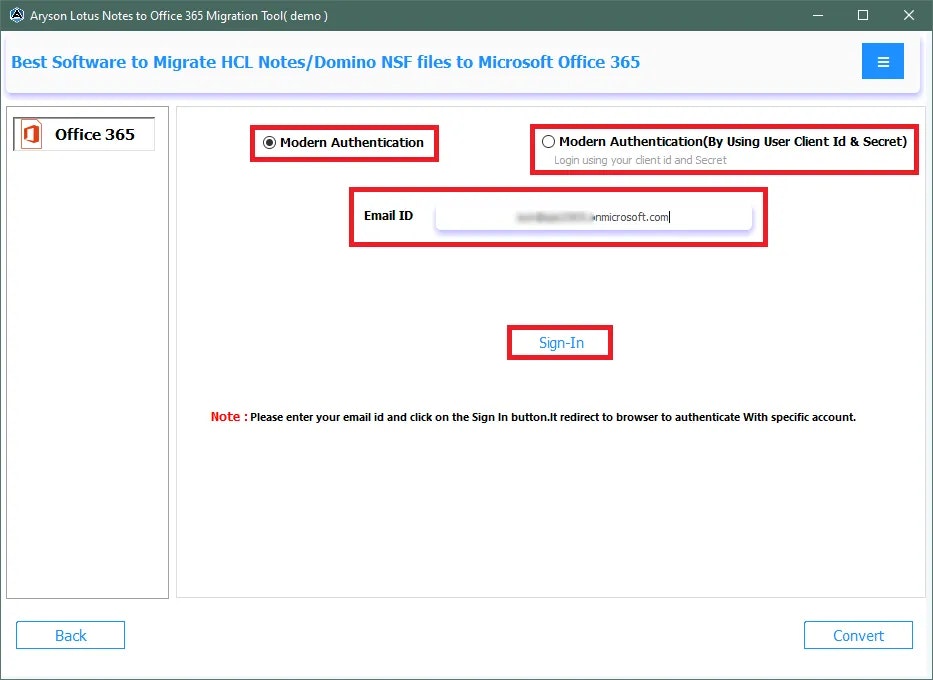Maximize the Aryson migration tool window
This screenshot has width=933, height=680.
[x=863, y=15]
